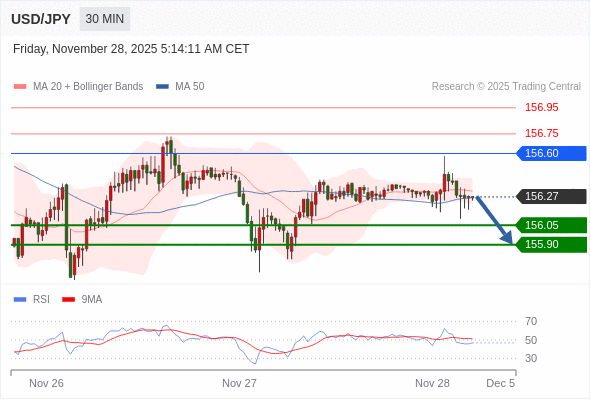This screenshot has height=400, width=590.
Task: Open the Research © 2025 Trading Central credit
Action: 506,87
